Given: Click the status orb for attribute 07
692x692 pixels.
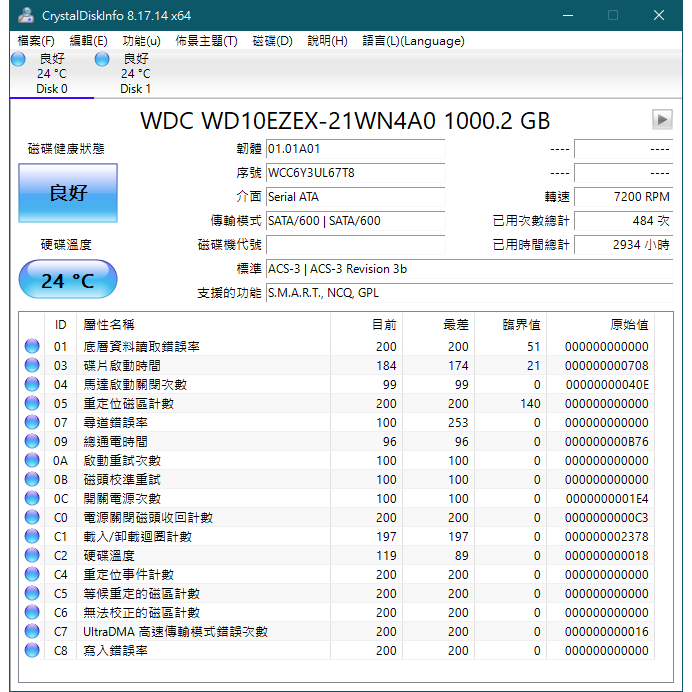Looking at the screenshot, I should point(32,422).
